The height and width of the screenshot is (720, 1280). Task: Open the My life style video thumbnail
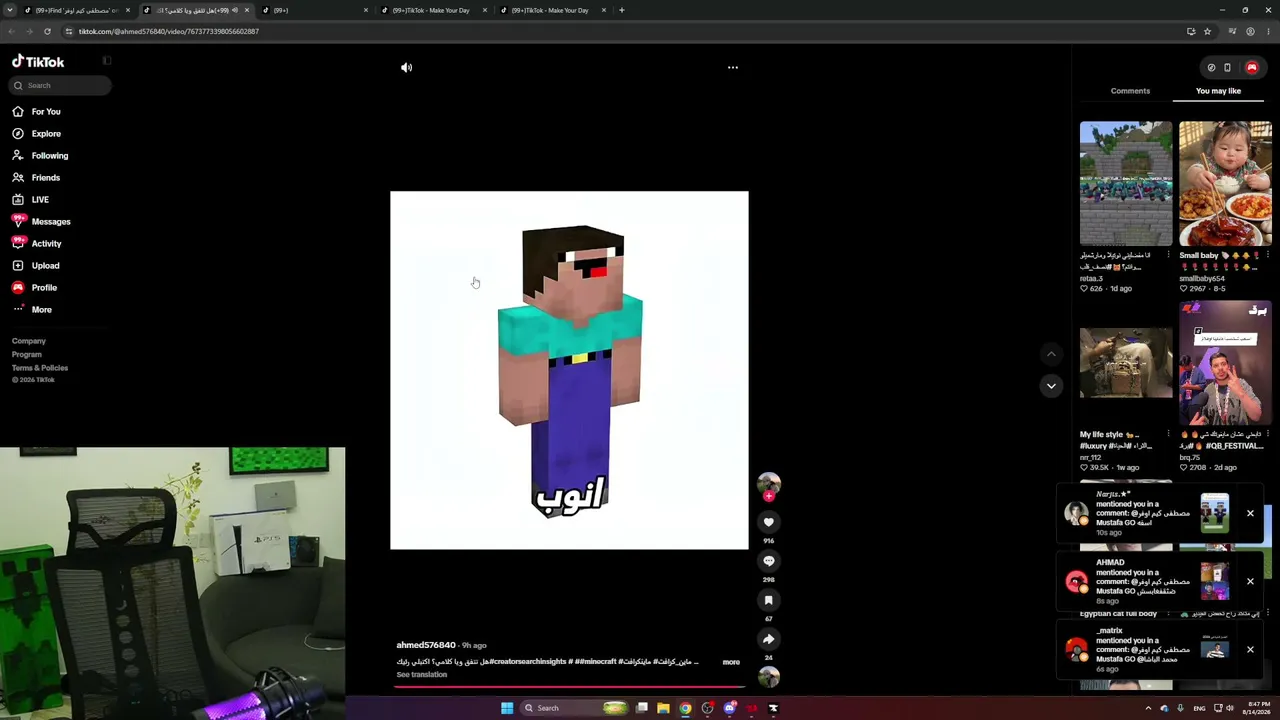coord(1126,363)
